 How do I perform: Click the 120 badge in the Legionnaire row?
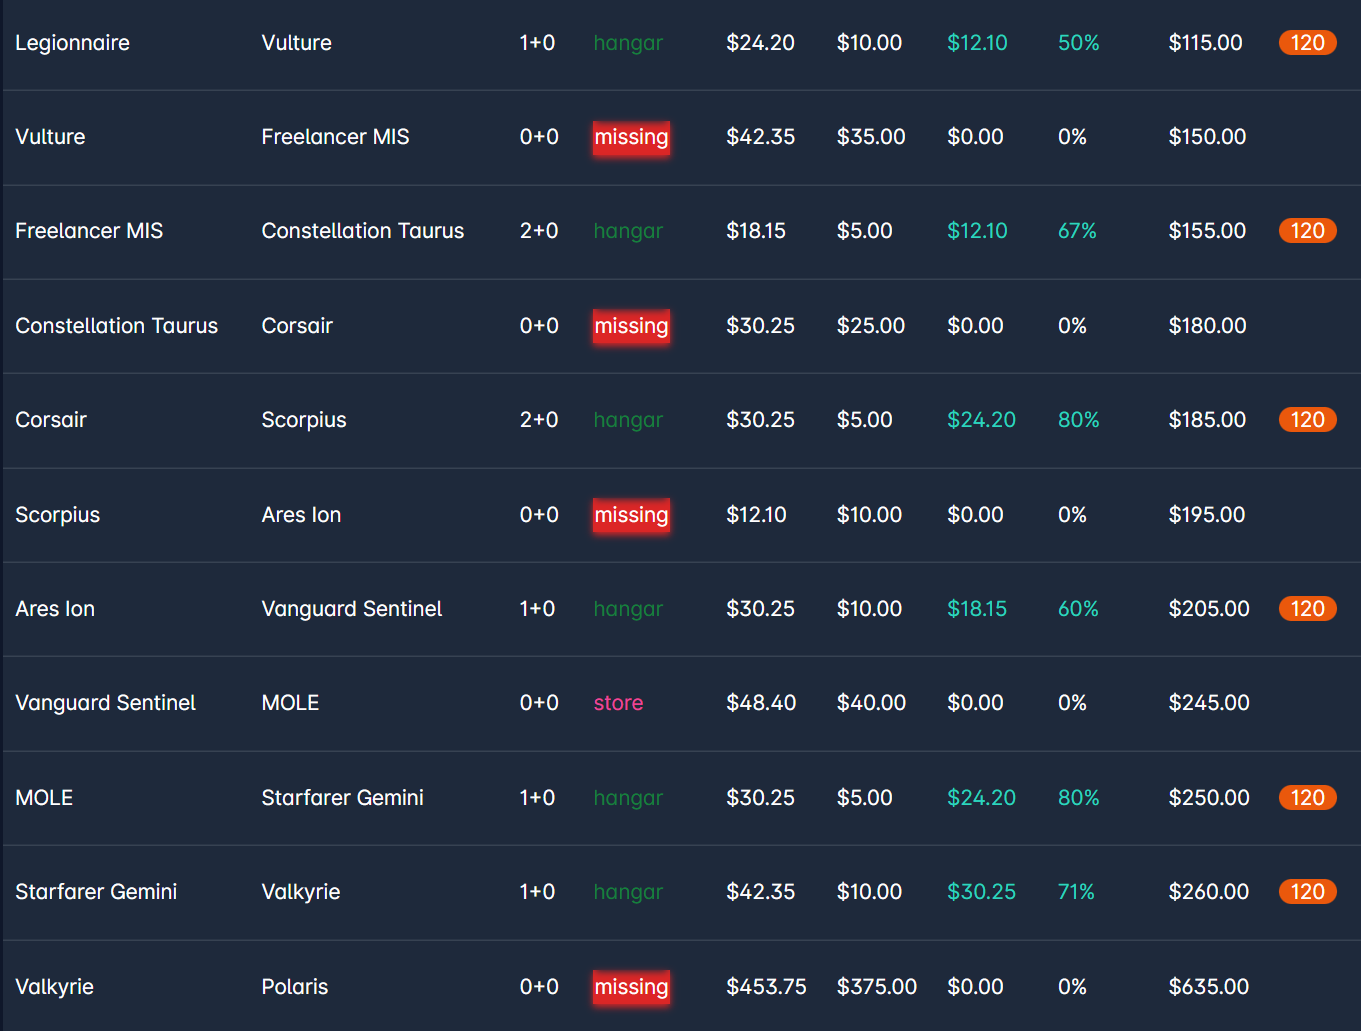(1307, 43)
